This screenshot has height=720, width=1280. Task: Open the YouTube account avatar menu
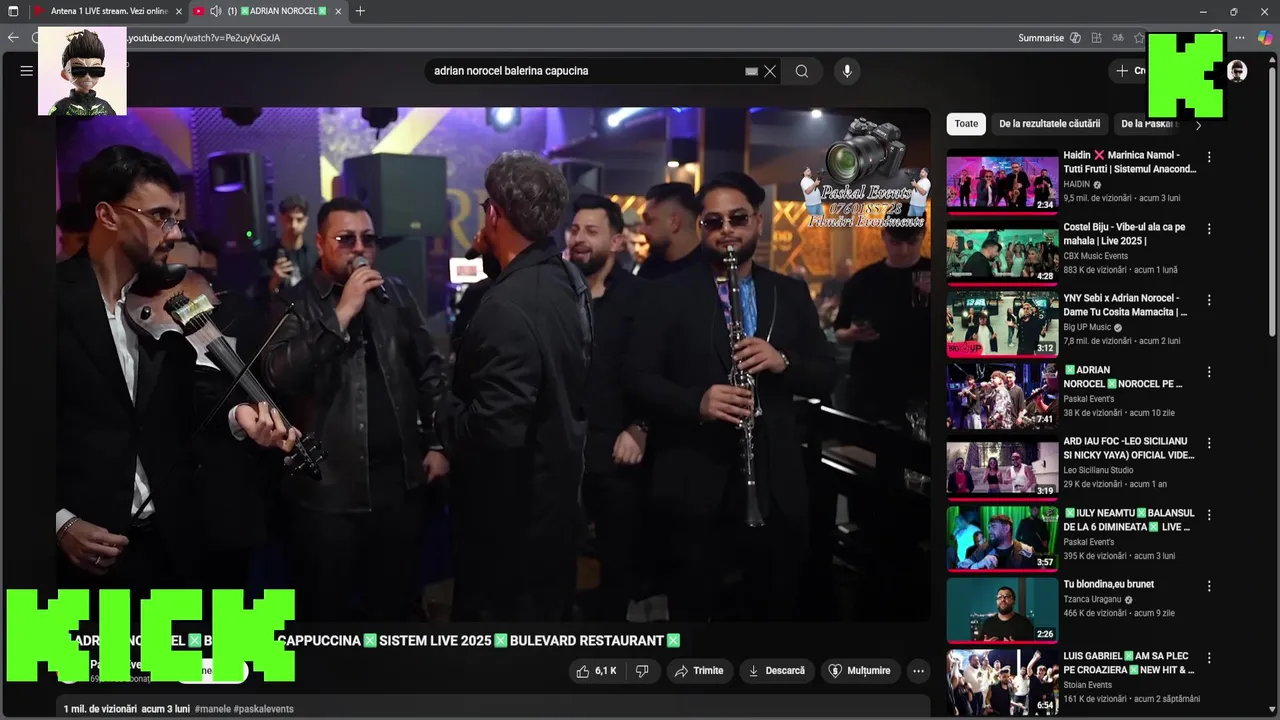pyautogui.click(x=1237, y=71)
